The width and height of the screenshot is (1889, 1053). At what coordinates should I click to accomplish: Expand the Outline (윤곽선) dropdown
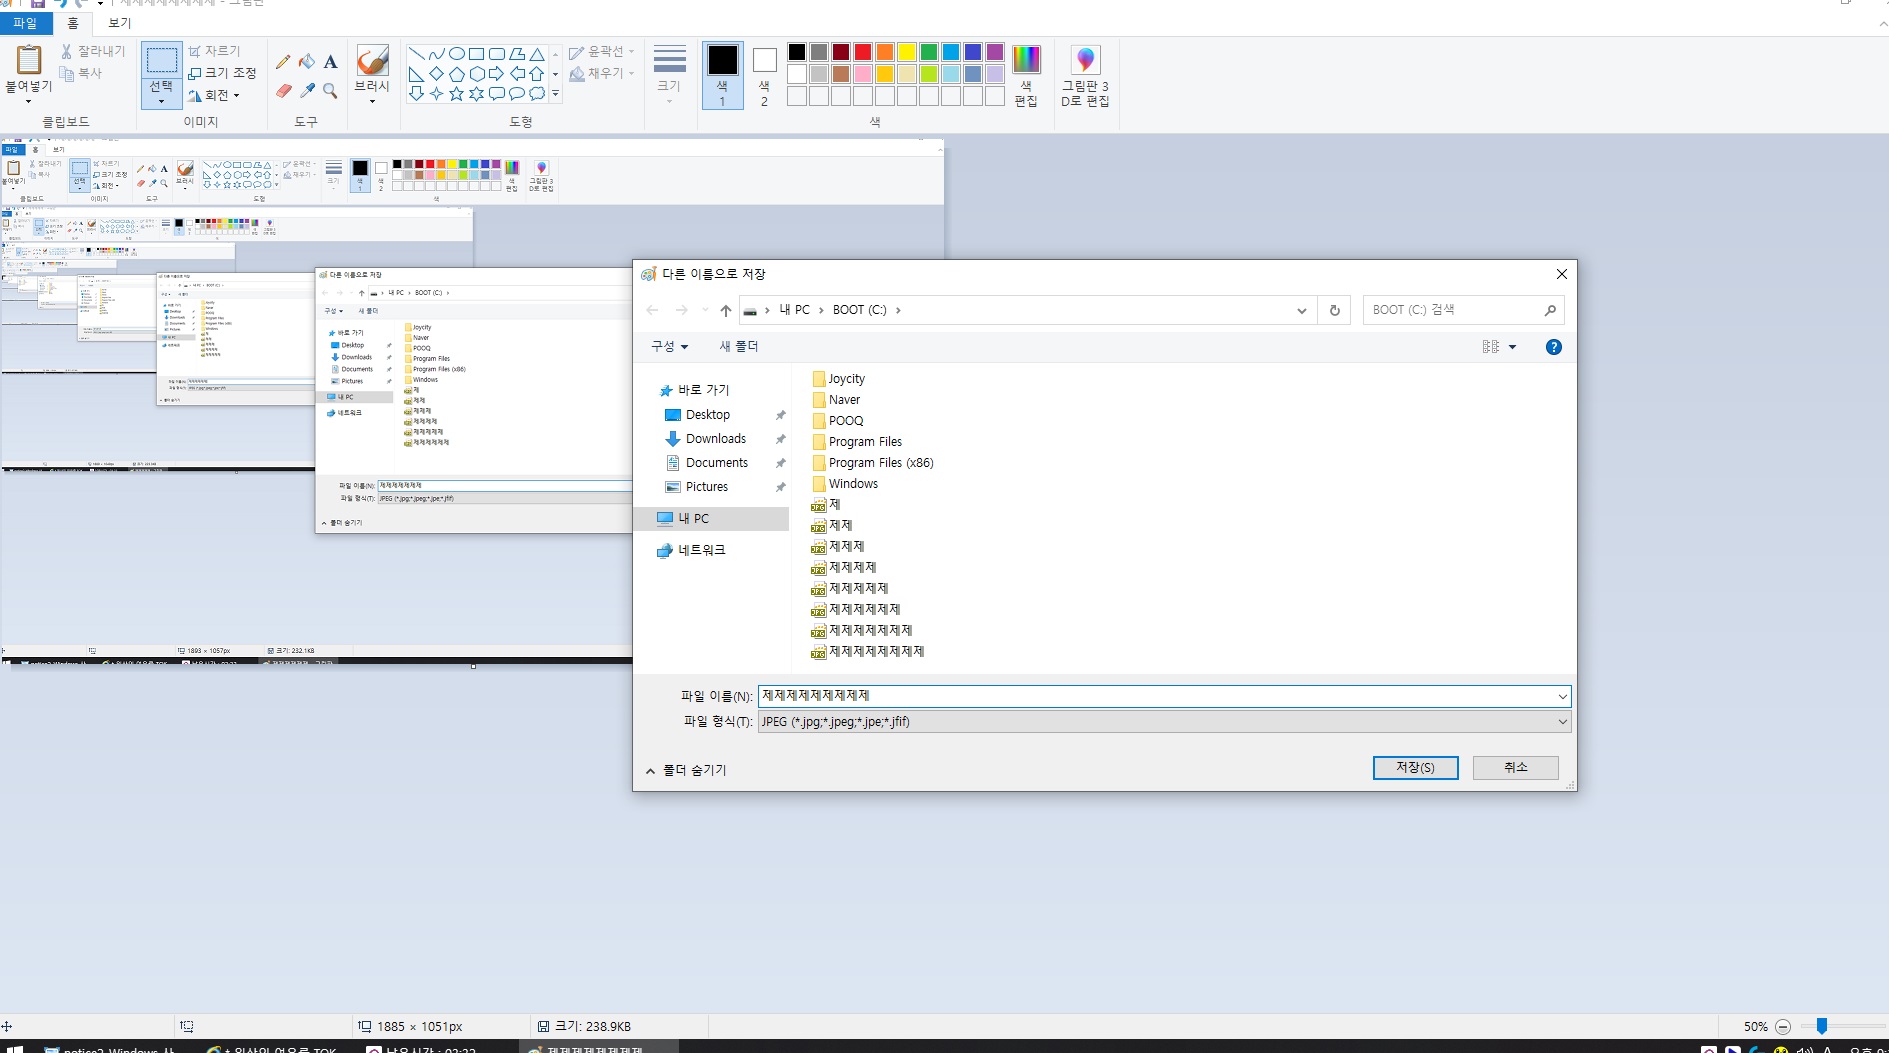[x=602, y=52]
